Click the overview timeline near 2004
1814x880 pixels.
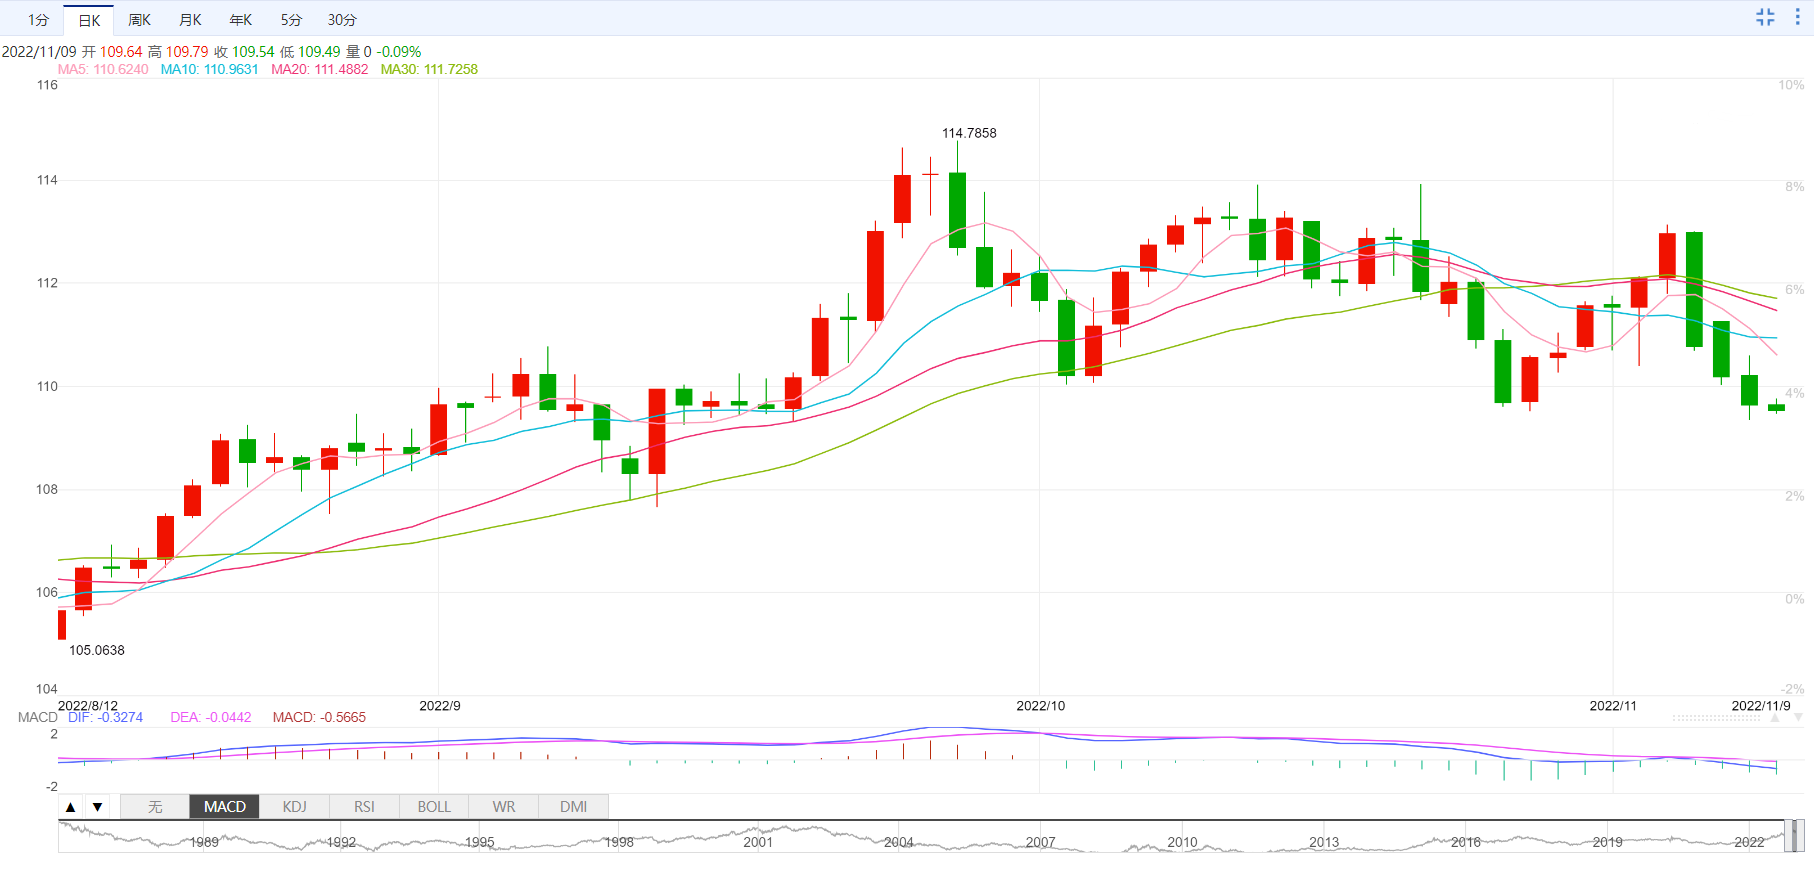[899, 842]
